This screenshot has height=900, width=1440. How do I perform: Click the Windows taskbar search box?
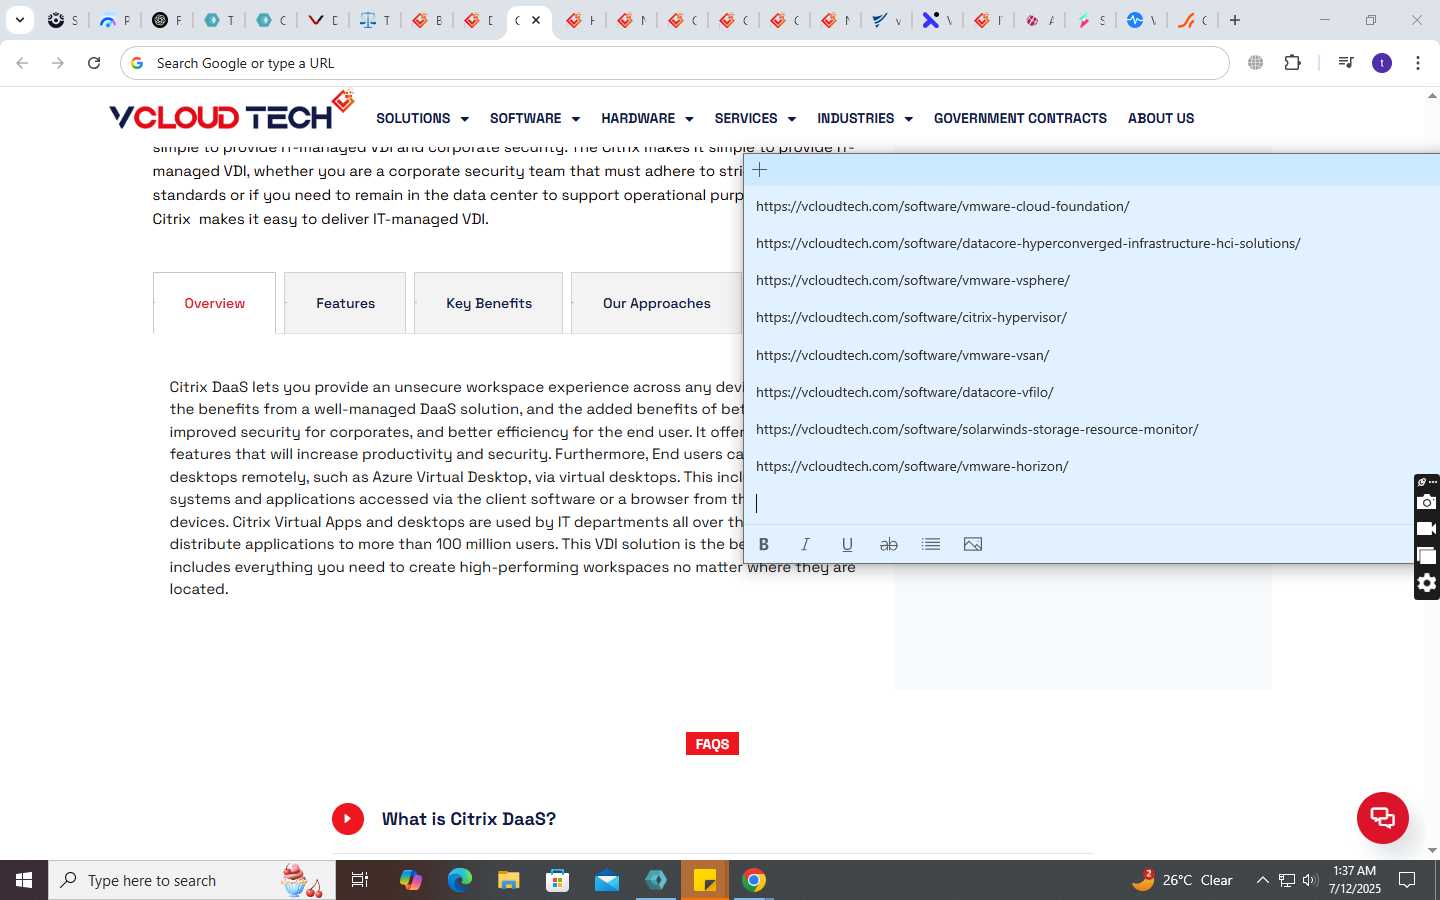pyautogui.click(x=192, y=880)
